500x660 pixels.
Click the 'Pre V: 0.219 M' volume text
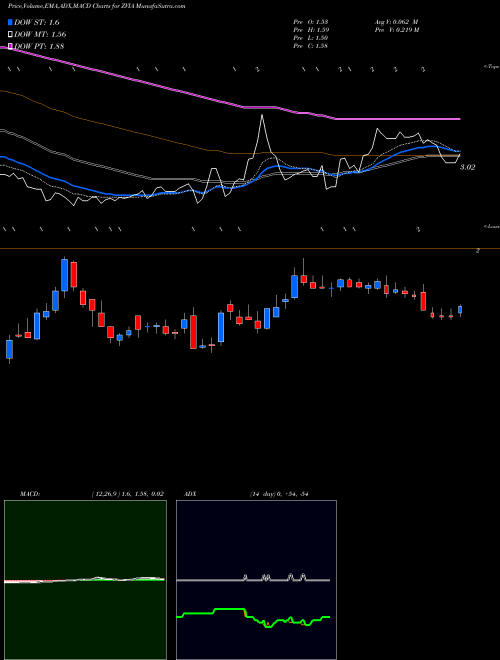tap(397, 29)
